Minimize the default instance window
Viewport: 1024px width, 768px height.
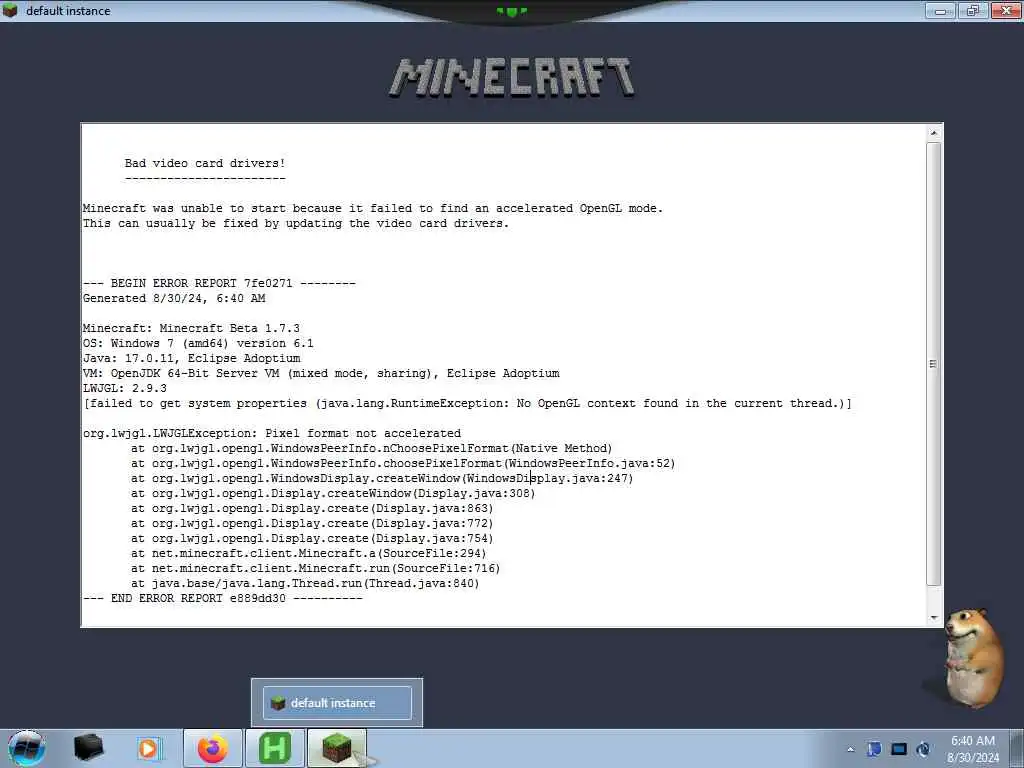[940, 10]
